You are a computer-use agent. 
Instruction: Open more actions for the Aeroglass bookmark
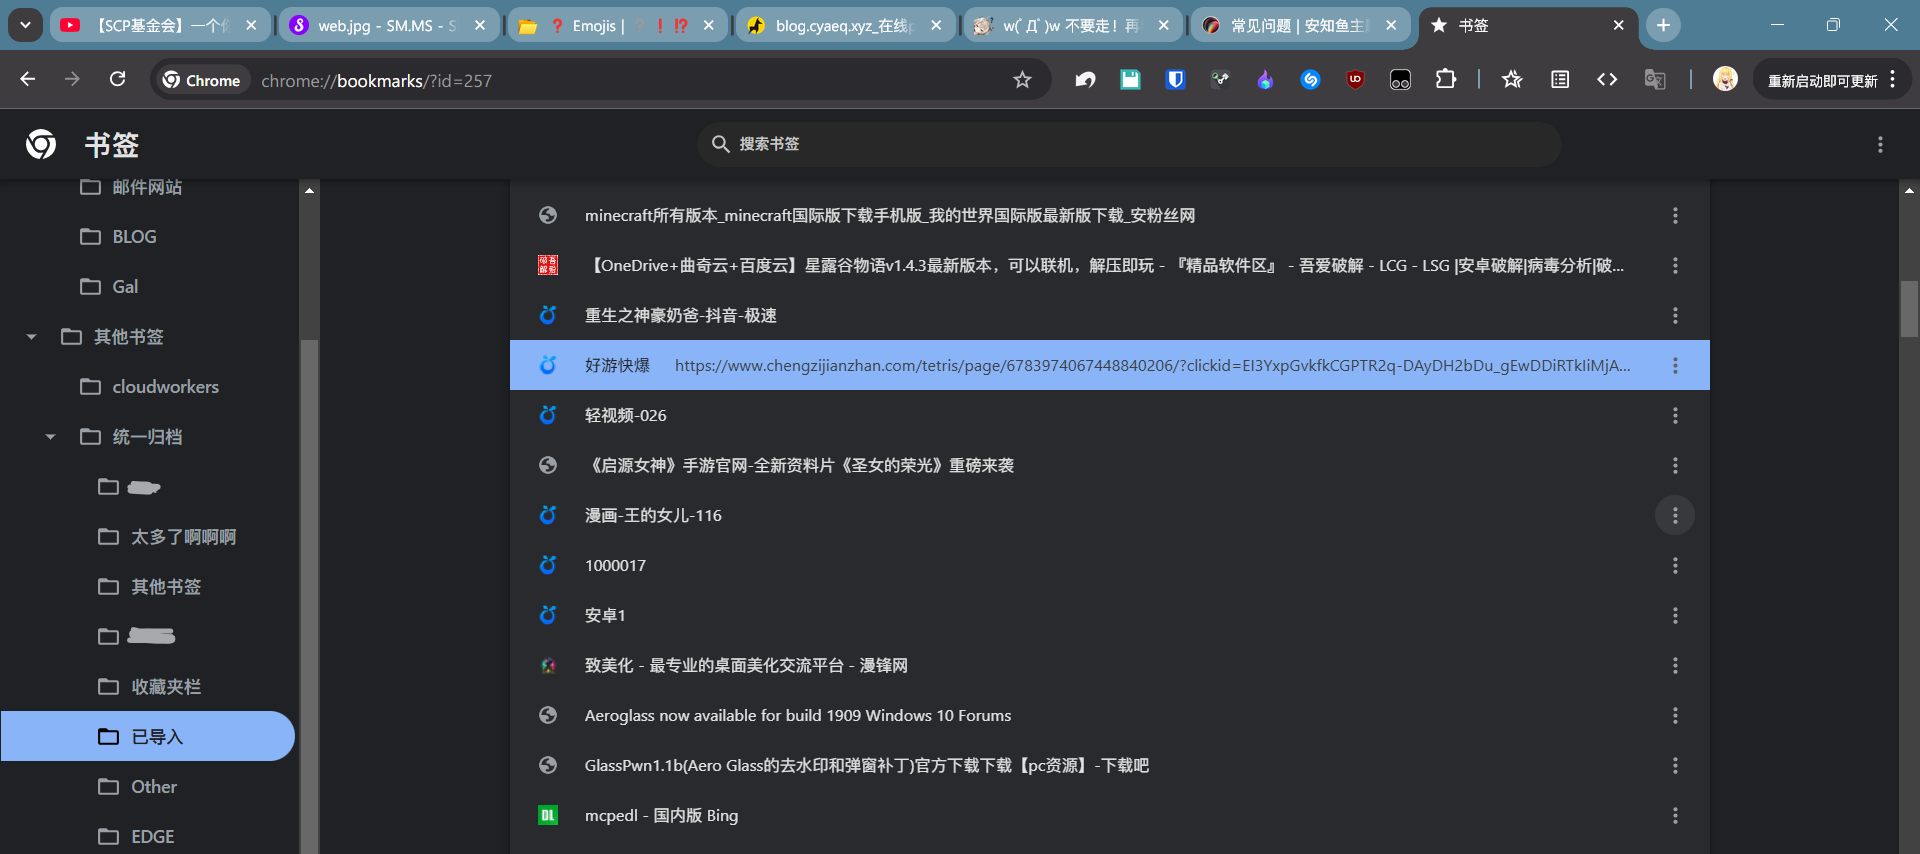(x=1675, y=716)
